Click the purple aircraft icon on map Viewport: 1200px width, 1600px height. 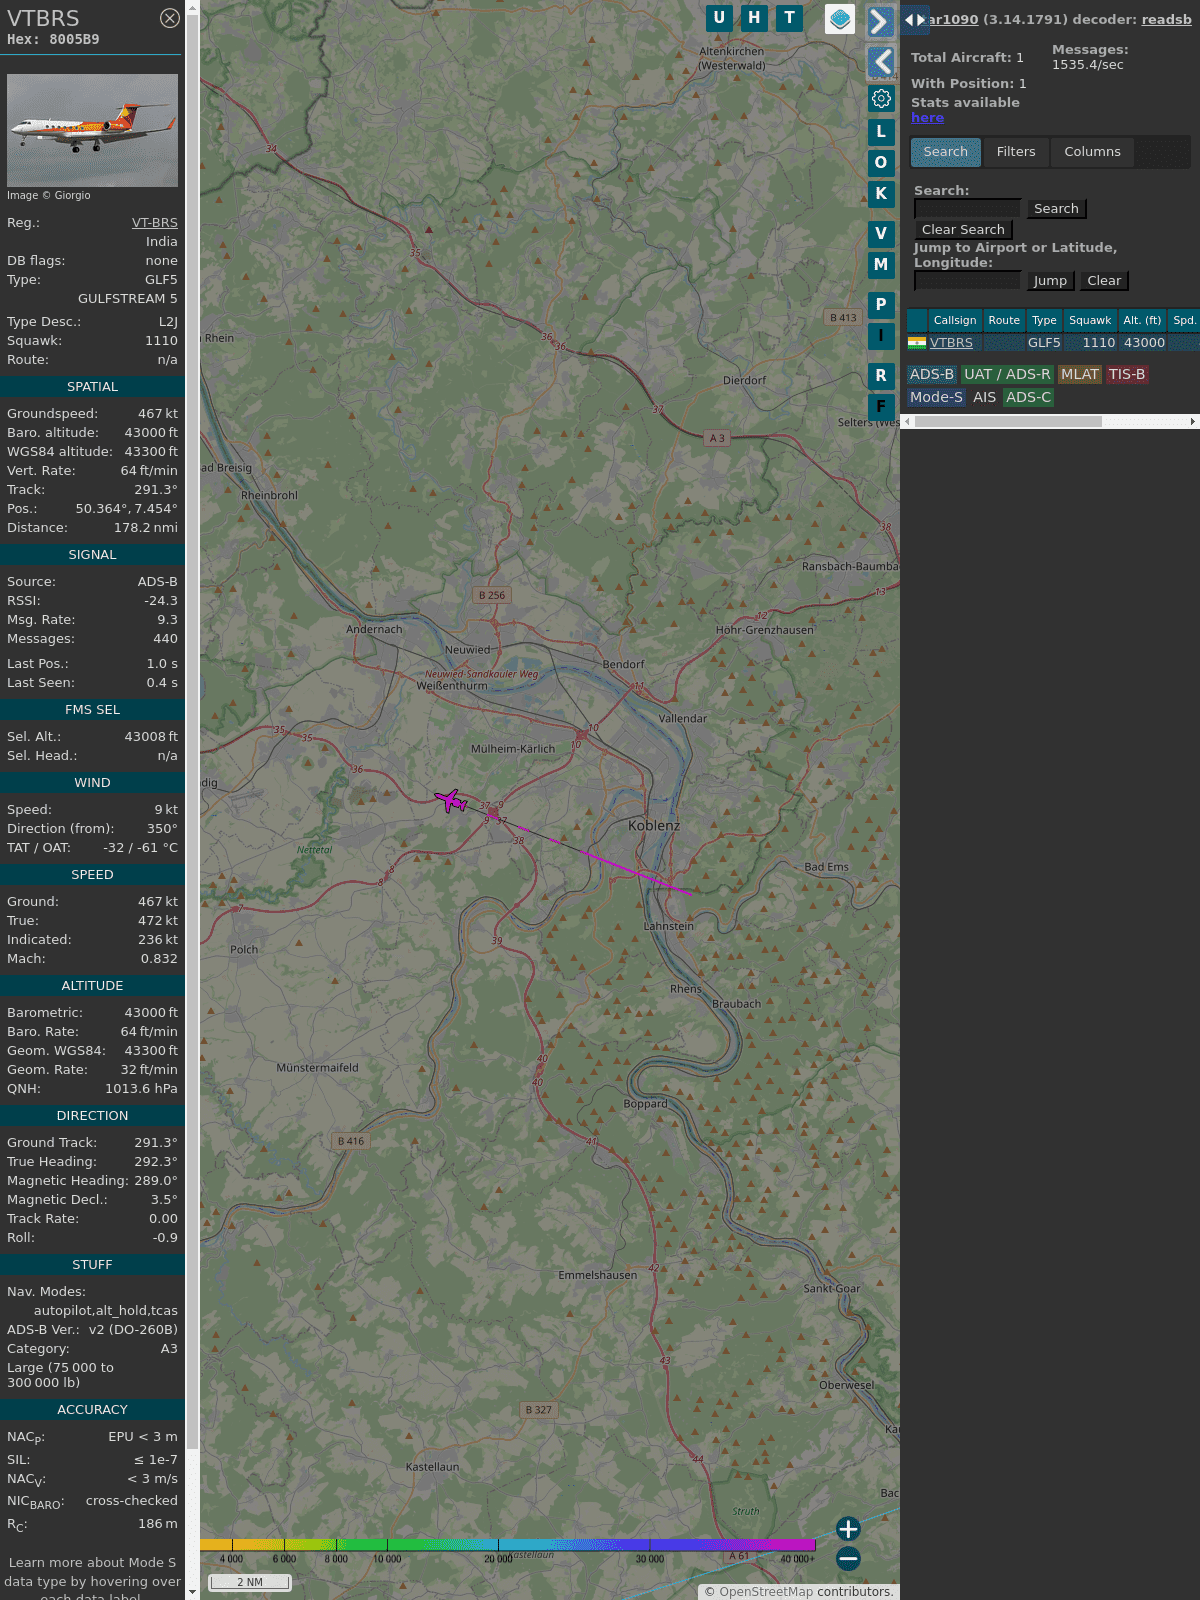tap(451, 800)
